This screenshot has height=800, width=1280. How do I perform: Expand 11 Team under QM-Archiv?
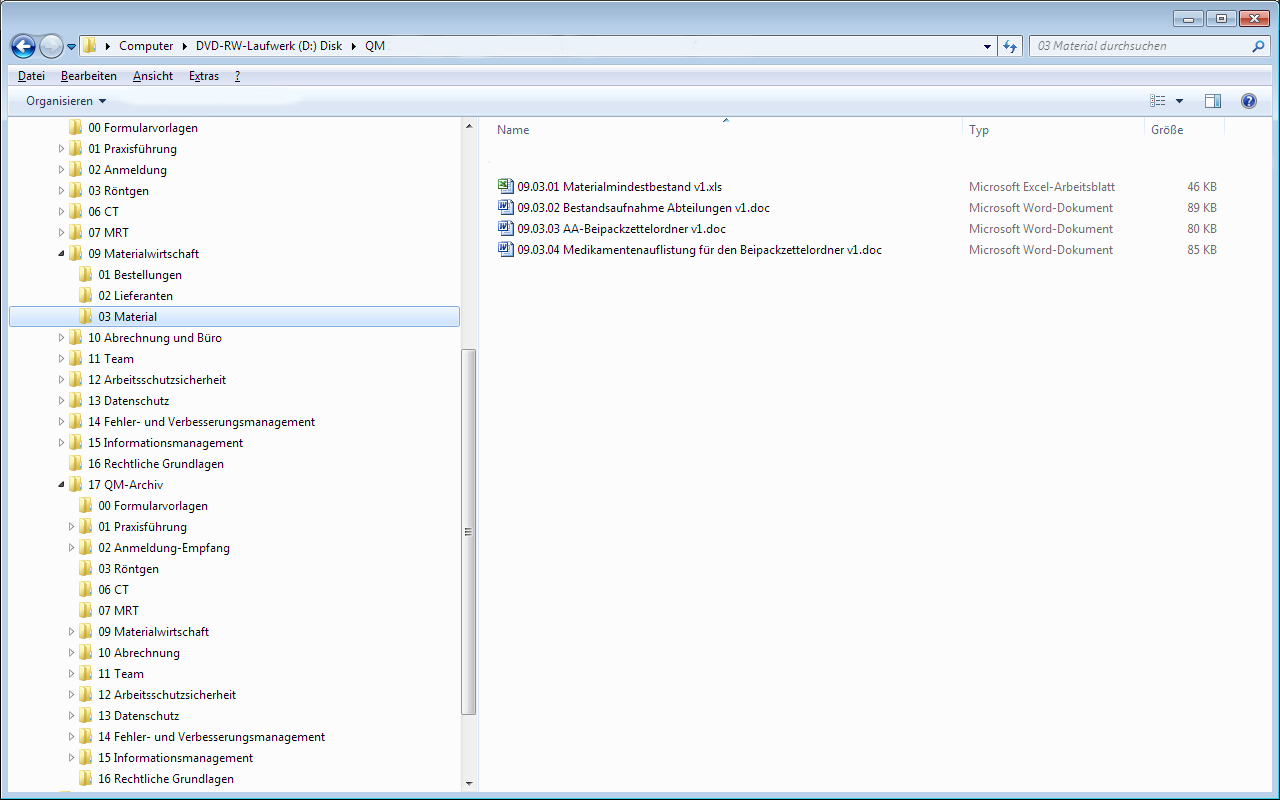pos(71,674)
